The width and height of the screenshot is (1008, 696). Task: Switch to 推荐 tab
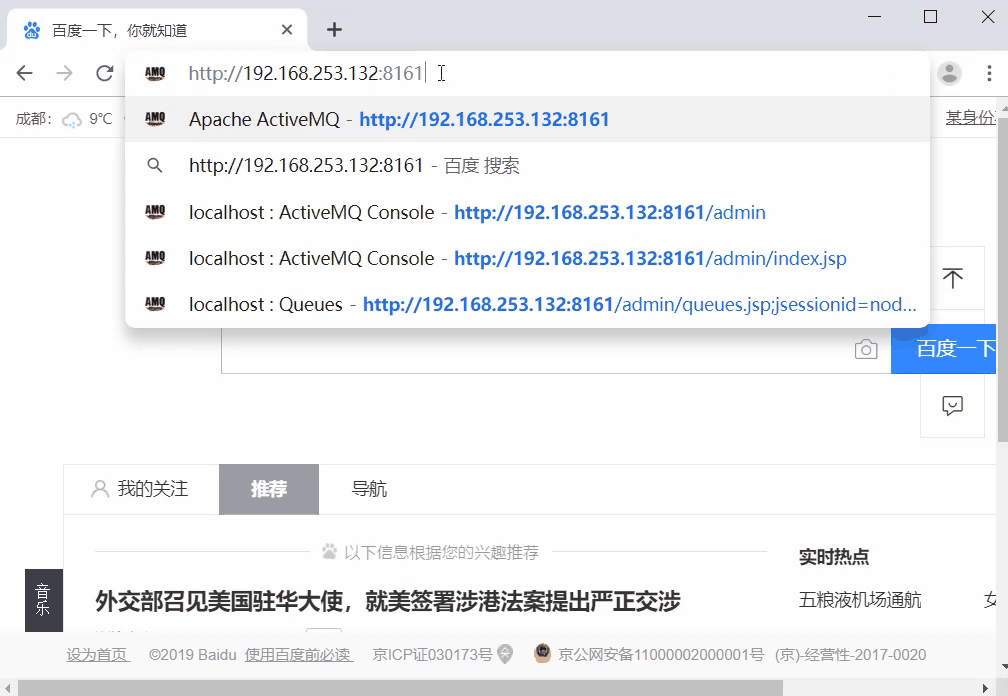tap(269, 489)
